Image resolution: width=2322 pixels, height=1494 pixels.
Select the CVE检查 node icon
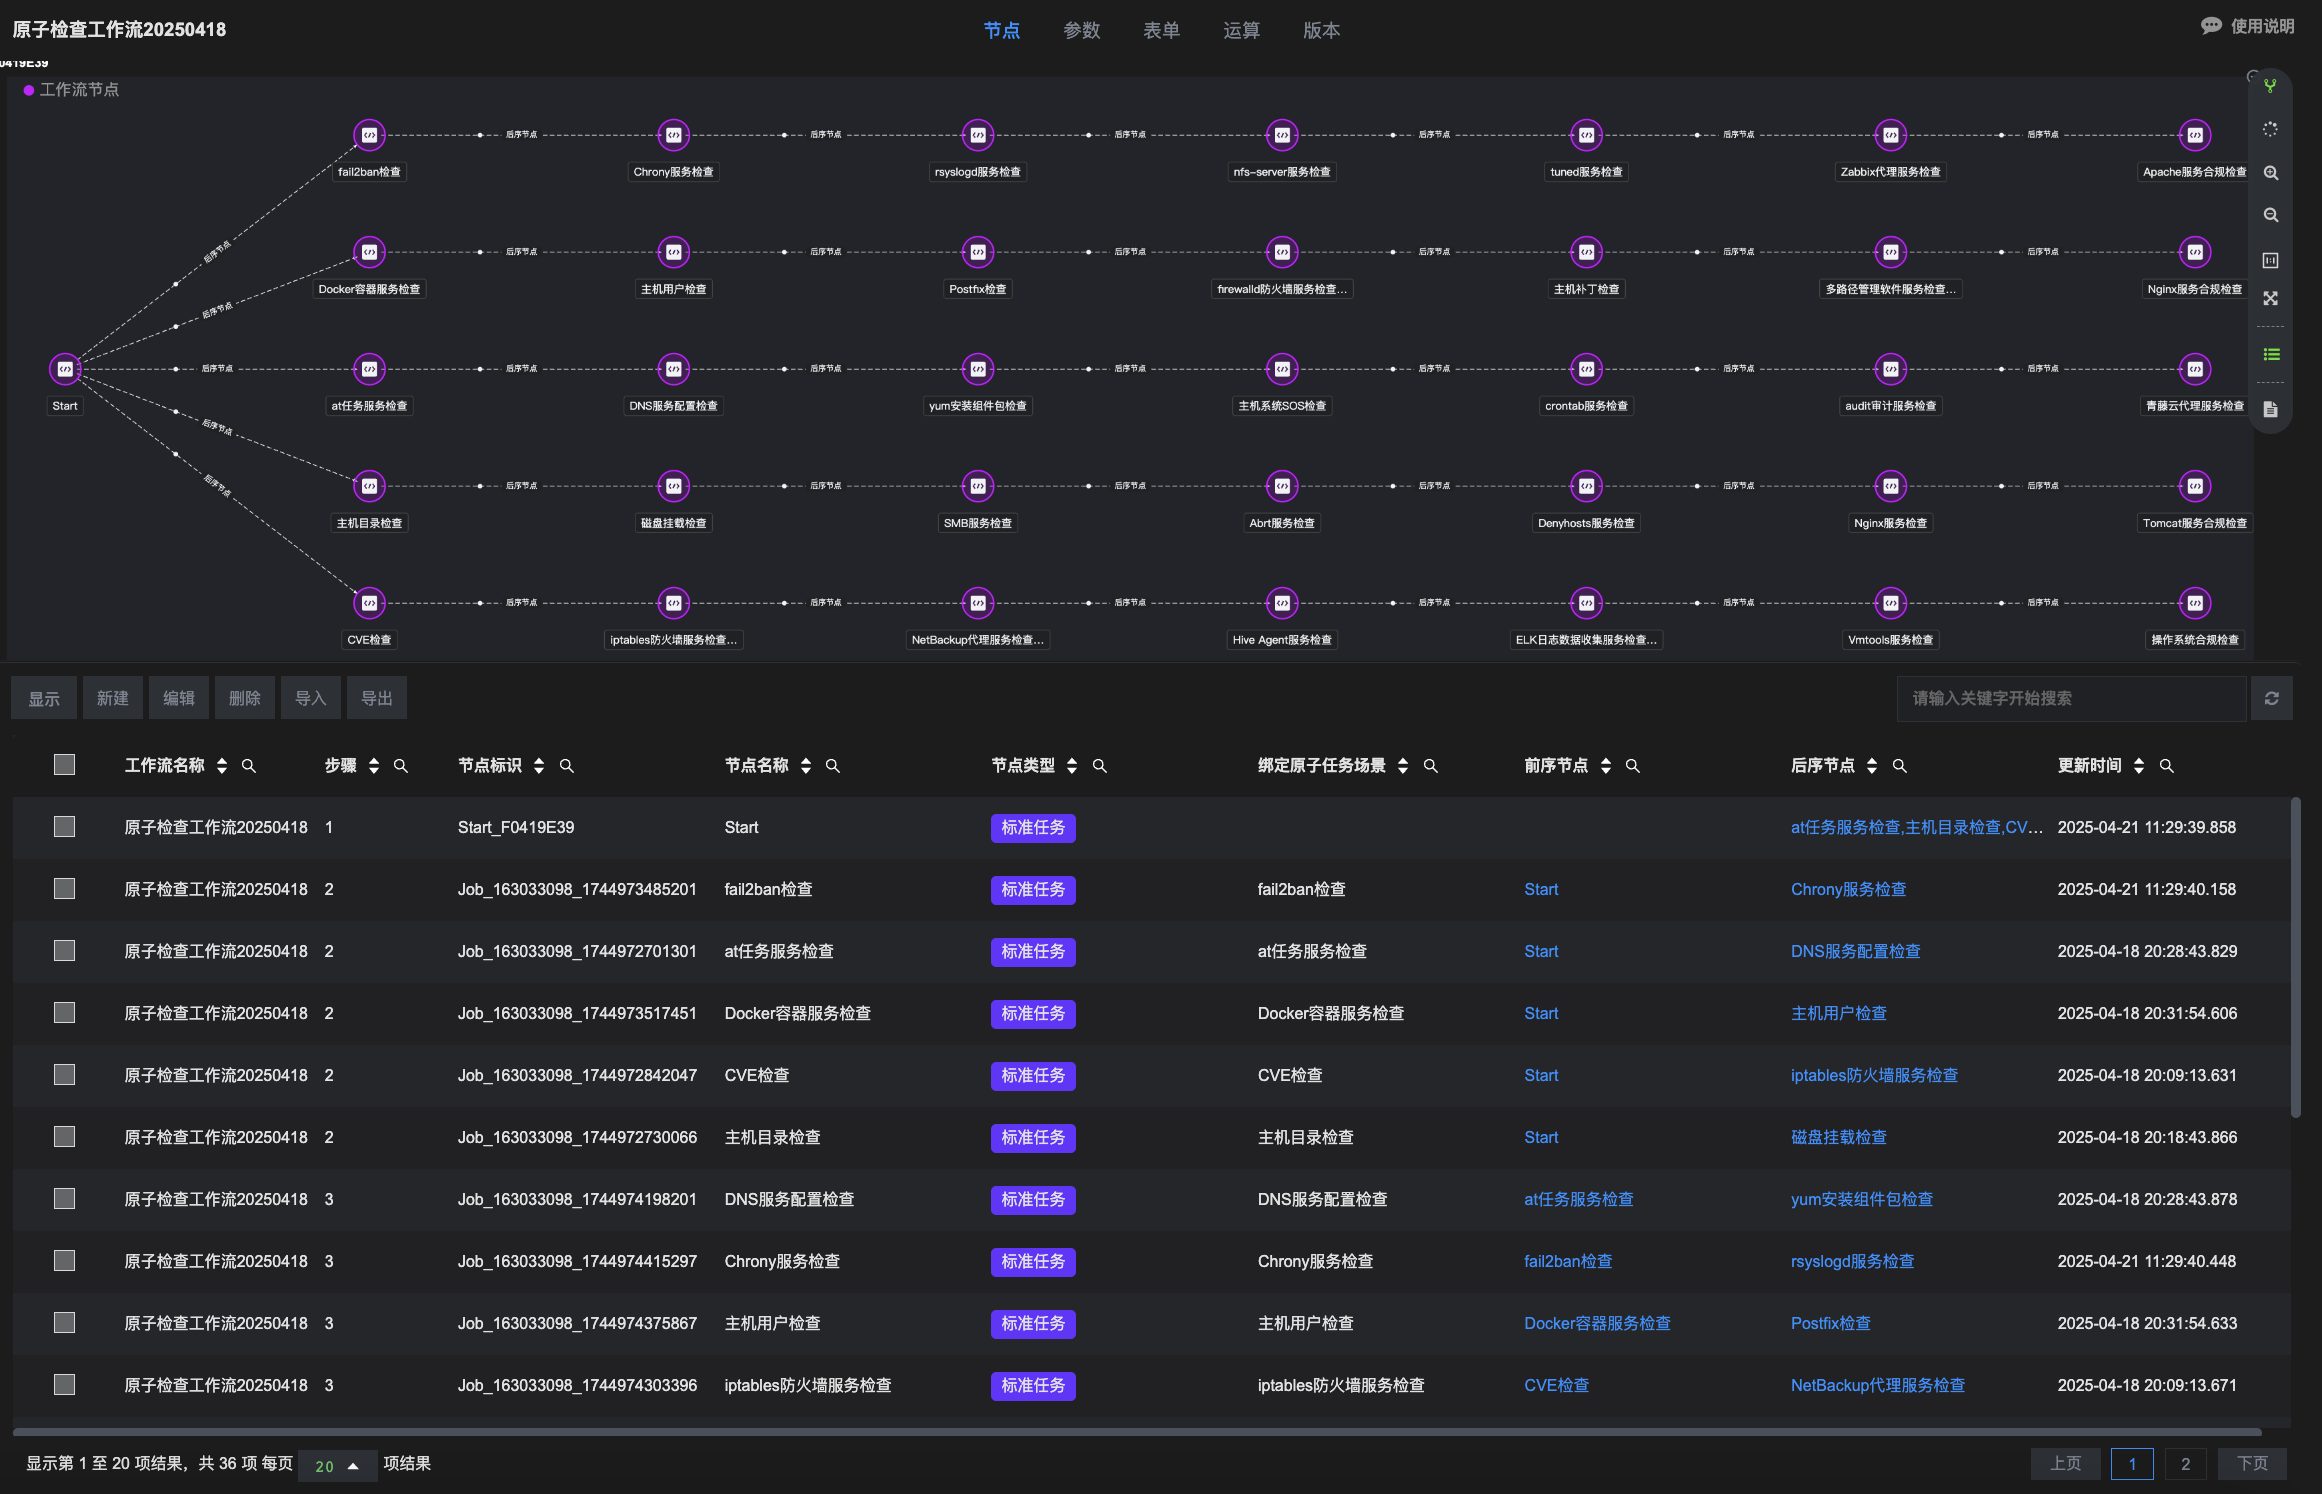[x=369, y=603]
